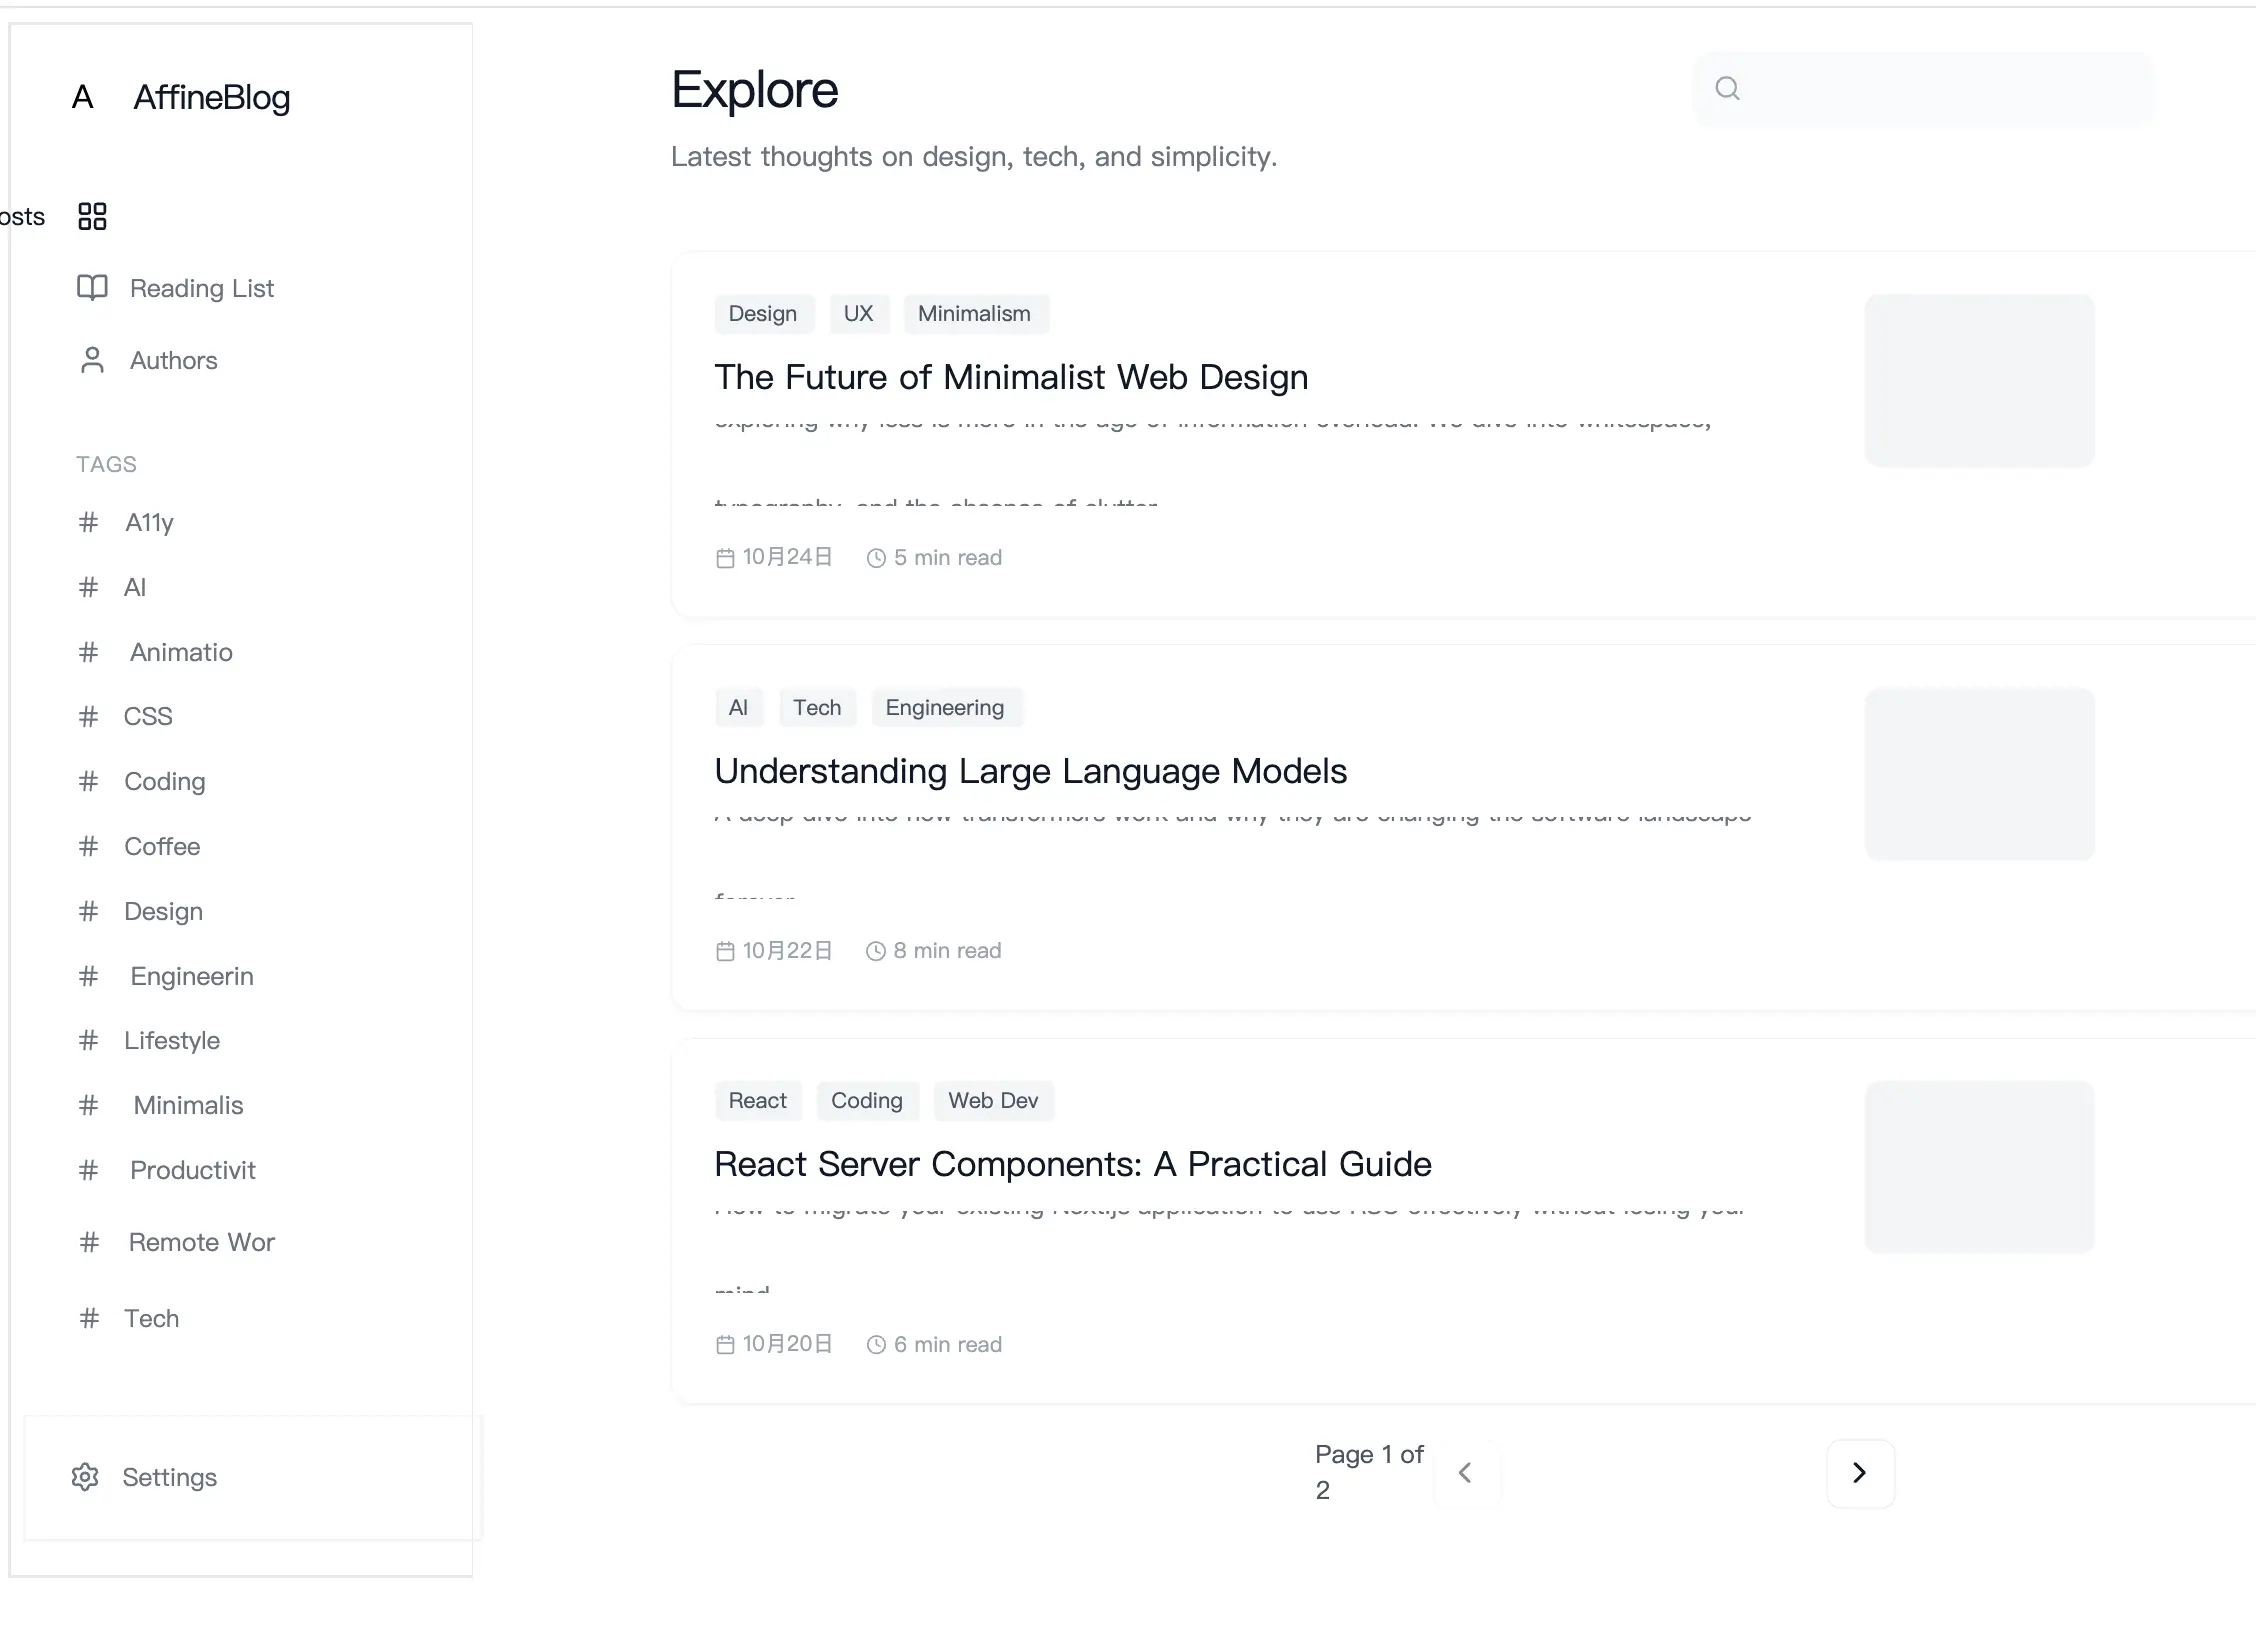Focus the search input field
Screen dimensions: 2256x1634
[x=1940, y=89]
